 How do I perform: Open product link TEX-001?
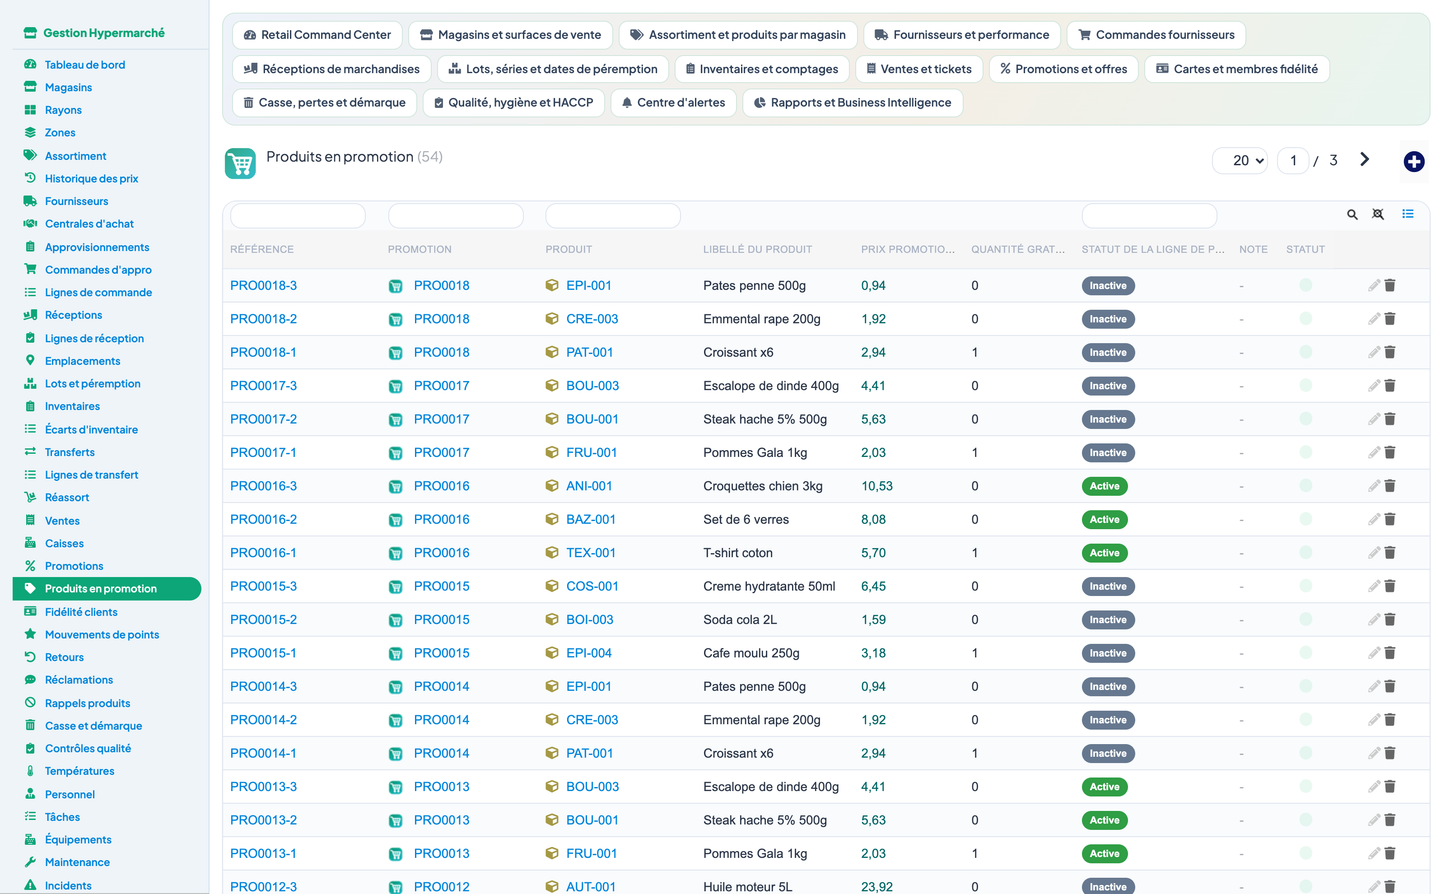[591, 553]
